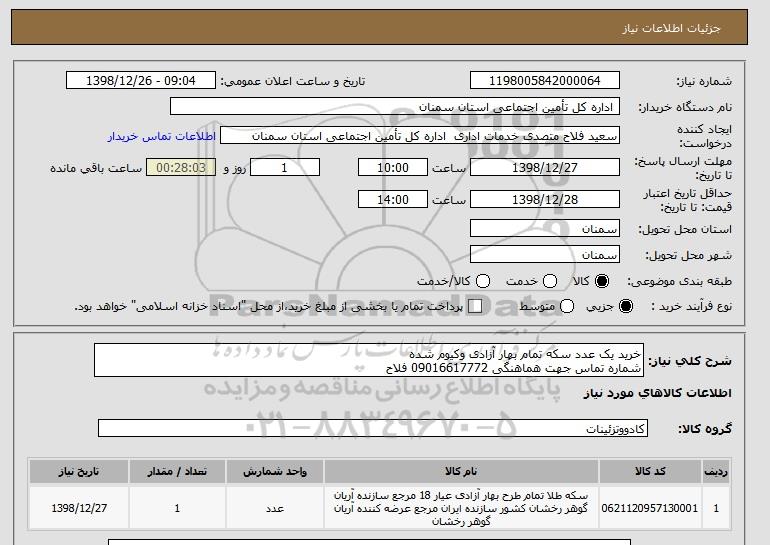Tick the اسناد خزانه اسلامی payment checkbox
770x545 pixels.
[475, 306]
